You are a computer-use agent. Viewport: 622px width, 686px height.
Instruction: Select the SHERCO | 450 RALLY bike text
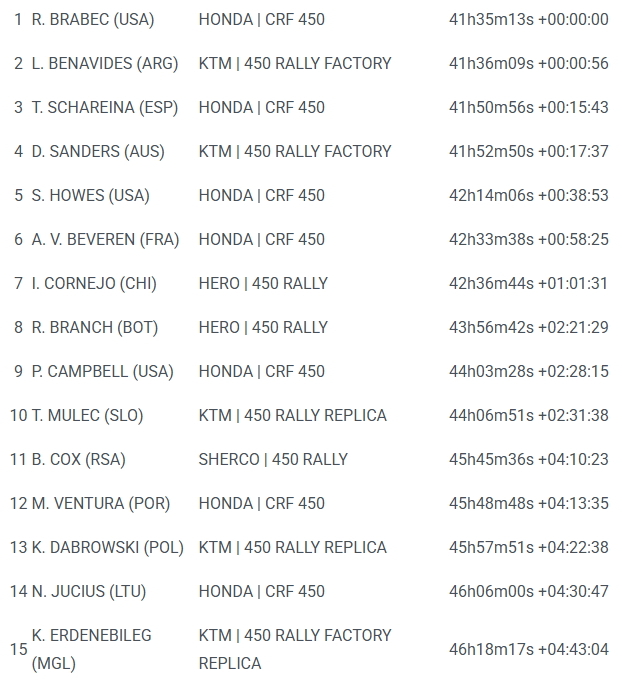273,459
